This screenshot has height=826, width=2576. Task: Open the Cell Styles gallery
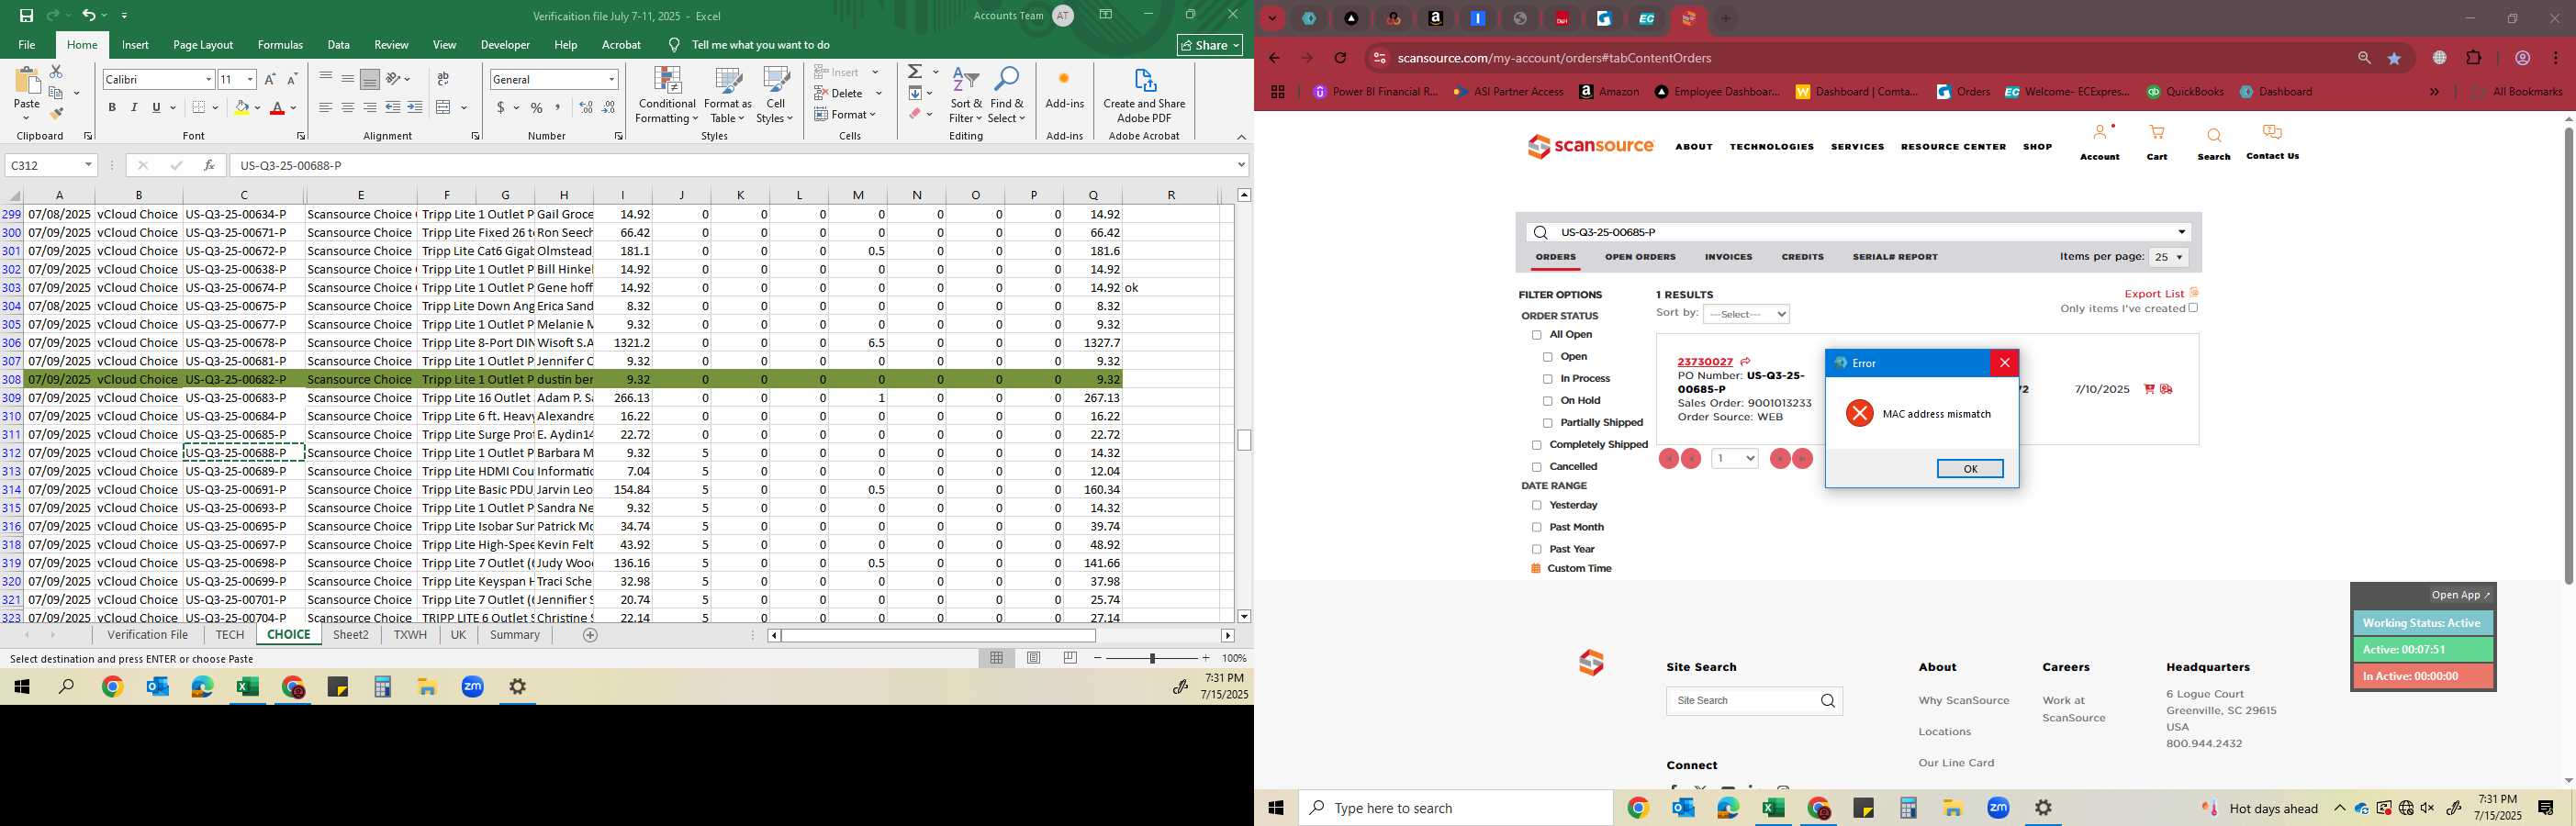point(775,95)
